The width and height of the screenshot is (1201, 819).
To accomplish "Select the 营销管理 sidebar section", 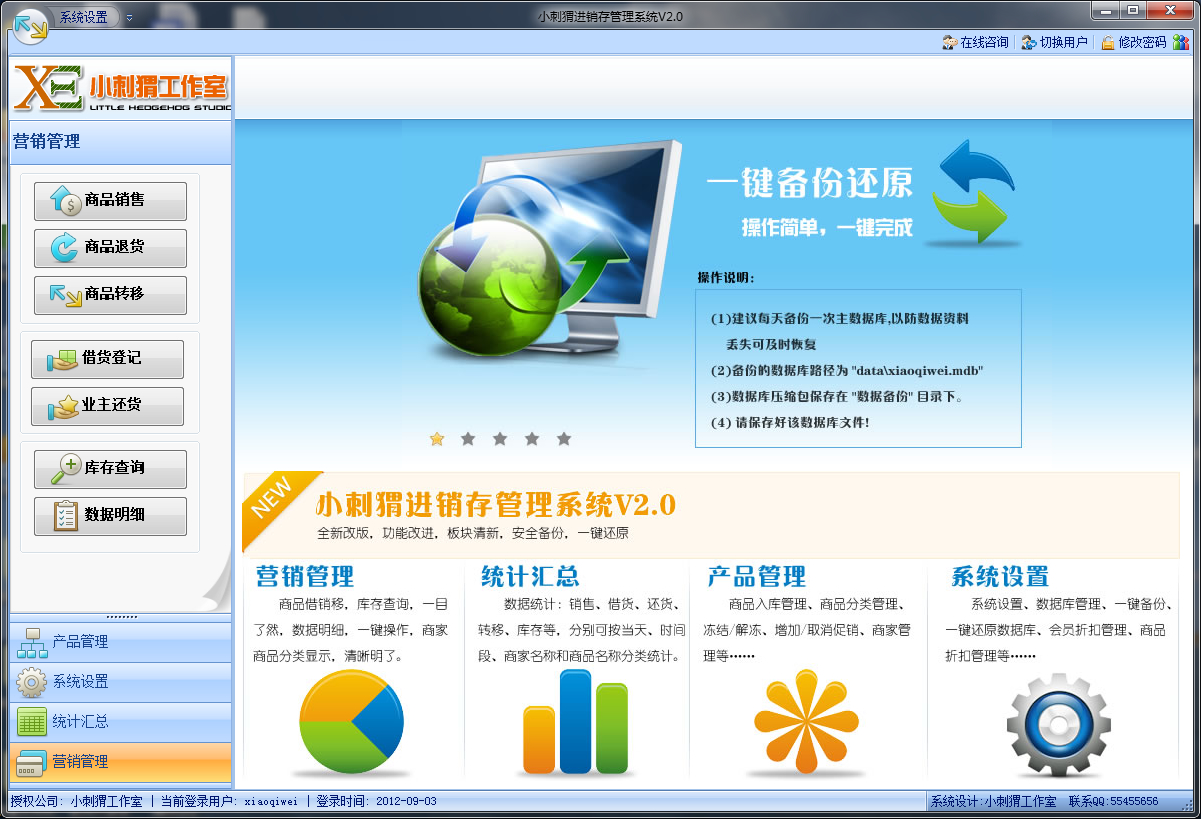I will click(x=120, y=762).
